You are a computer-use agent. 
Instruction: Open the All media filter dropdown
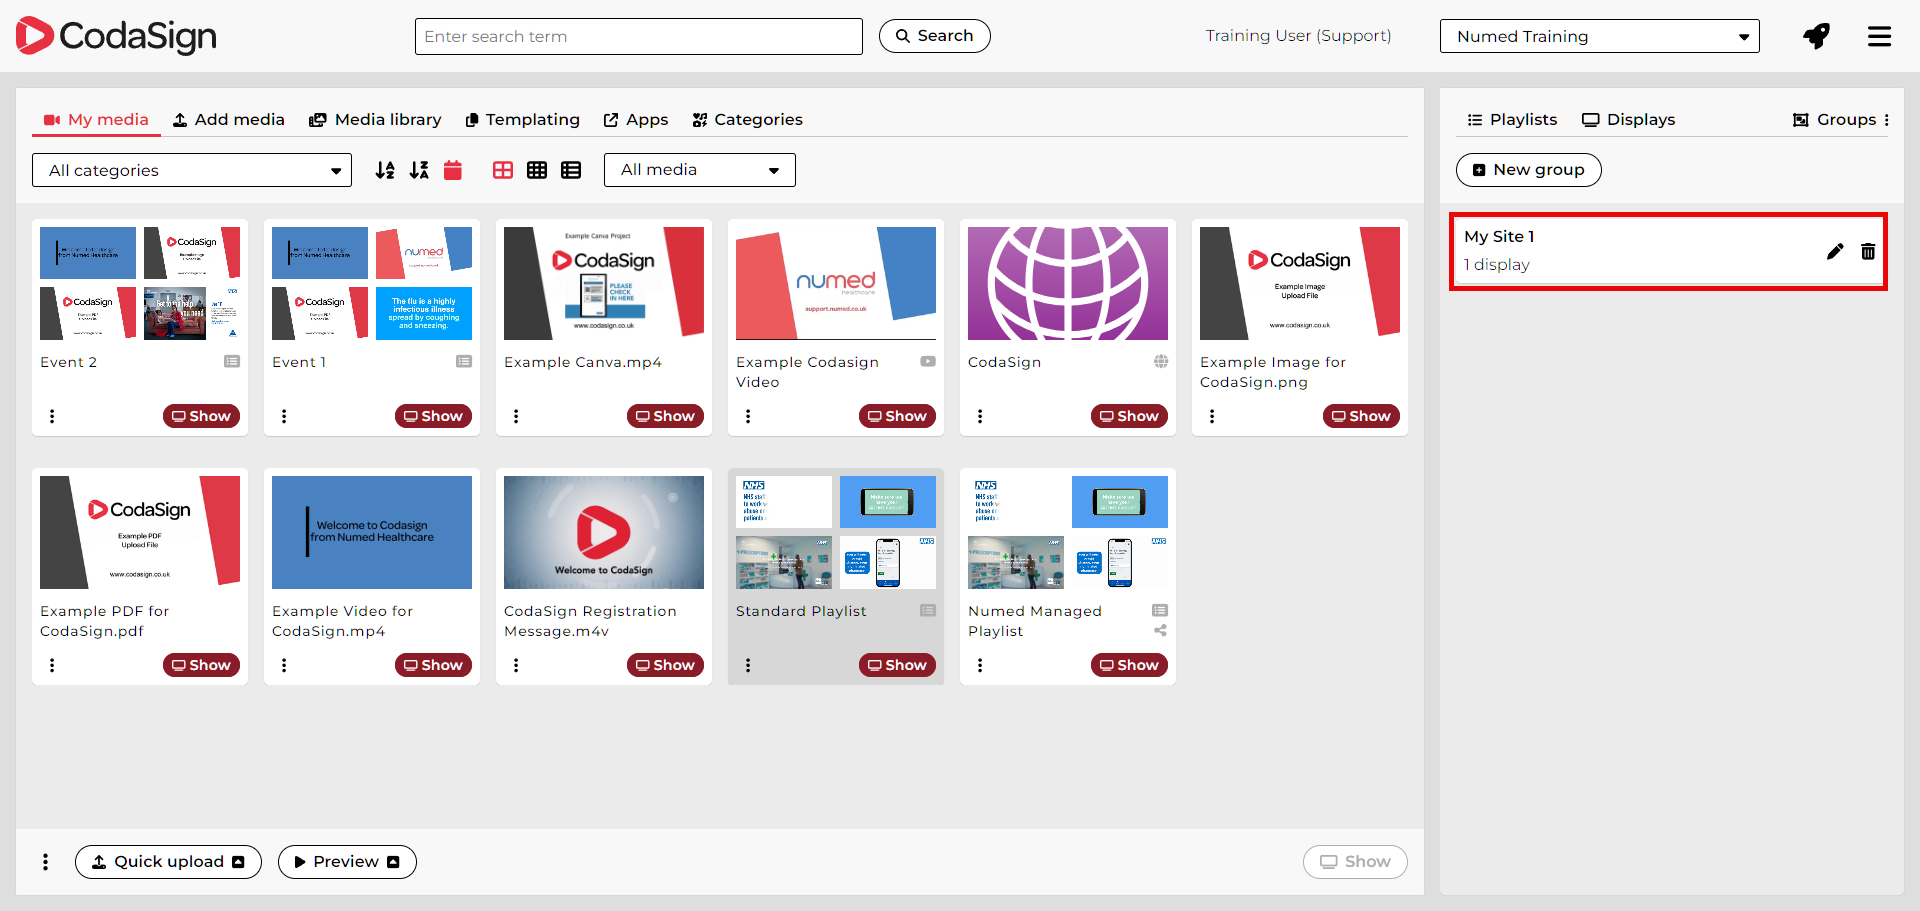pyautogui.click(x=699, y=170)
